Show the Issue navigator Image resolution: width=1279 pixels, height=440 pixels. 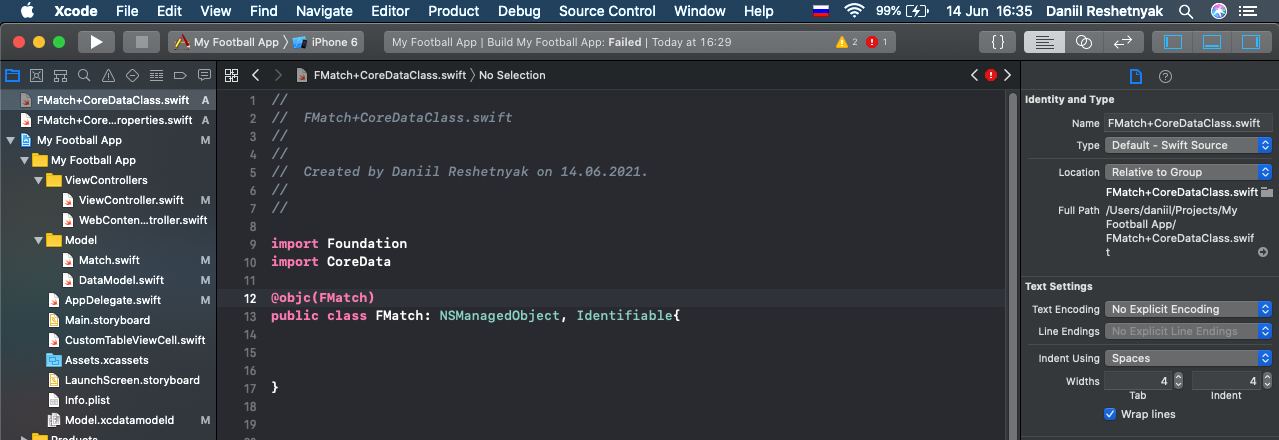pyautogui.click(x=108, y=75)
